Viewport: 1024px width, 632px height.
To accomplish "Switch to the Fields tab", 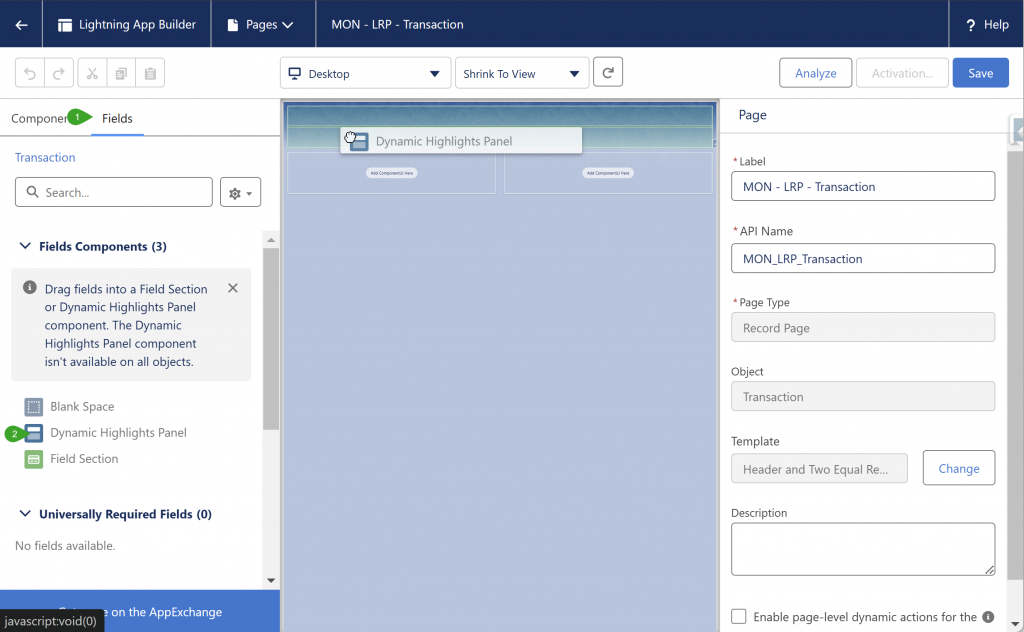I will tap(117, 118).
